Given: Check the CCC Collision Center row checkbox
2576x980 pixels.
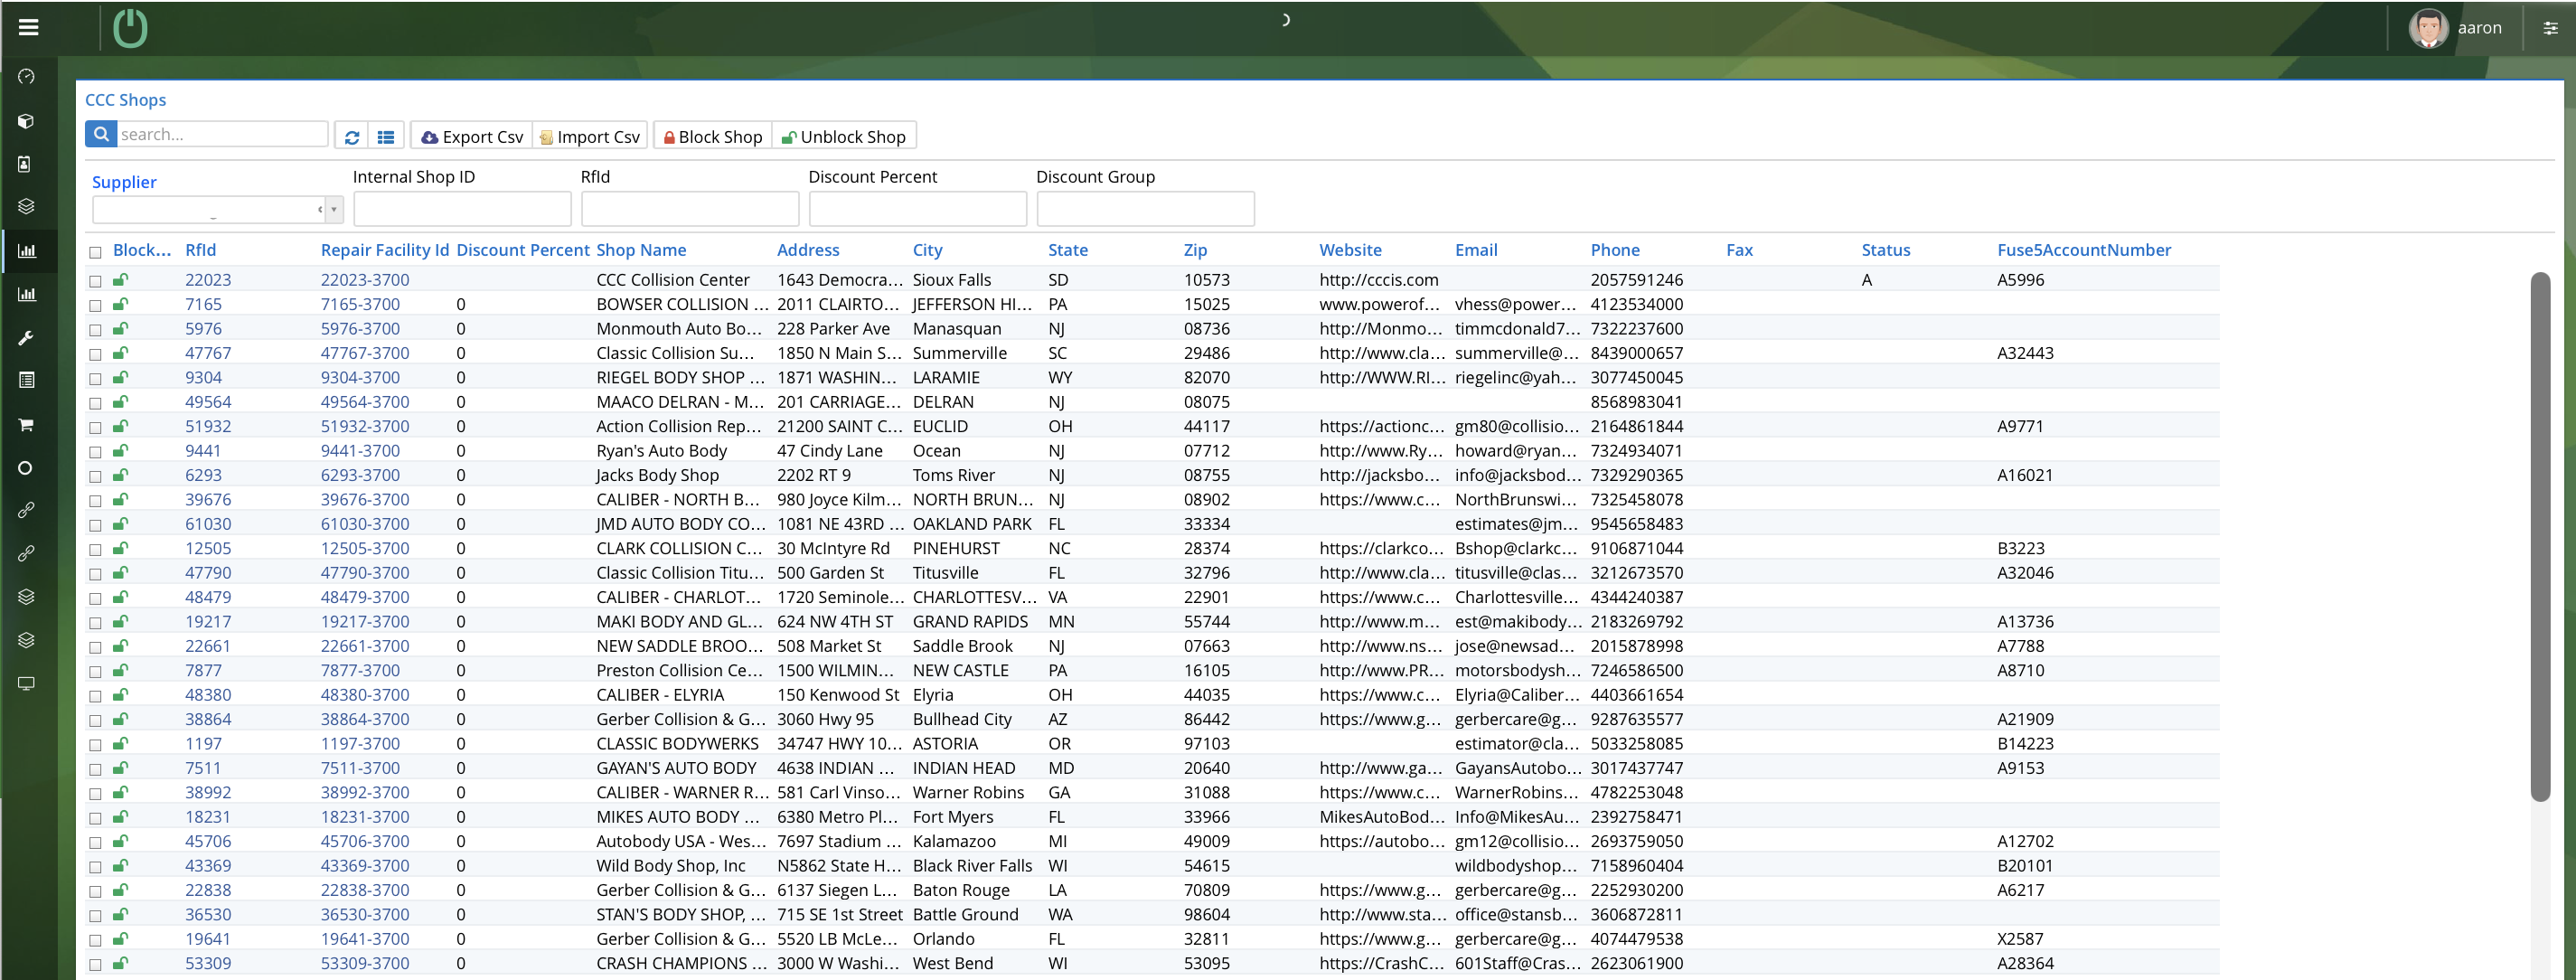Looking at the screenshot, I should tap(96, 281).
